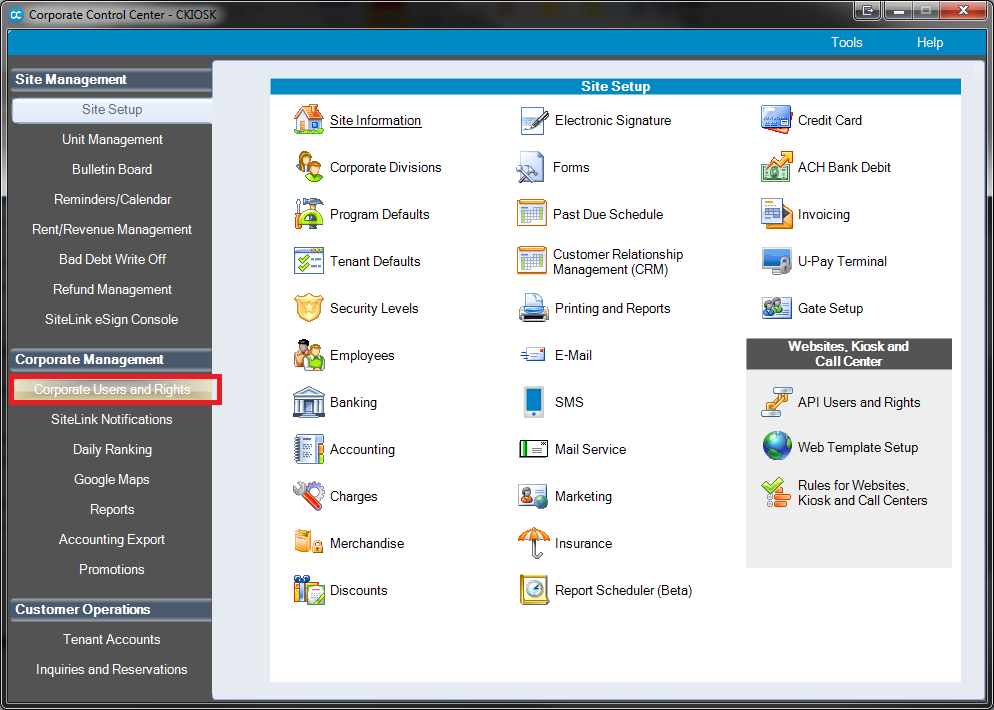Launch SiteLink eSign Console
Viewport: 994px width, 710px height.
coord(112,320)
